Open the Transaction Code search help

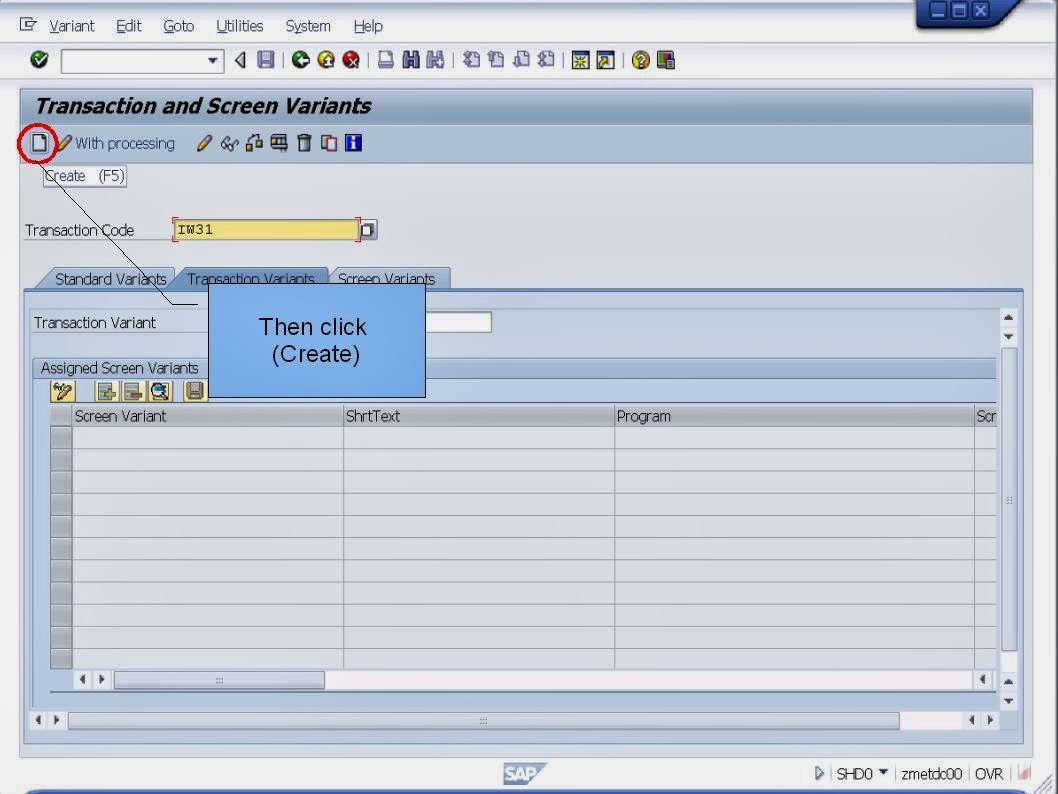pos(368,229)
